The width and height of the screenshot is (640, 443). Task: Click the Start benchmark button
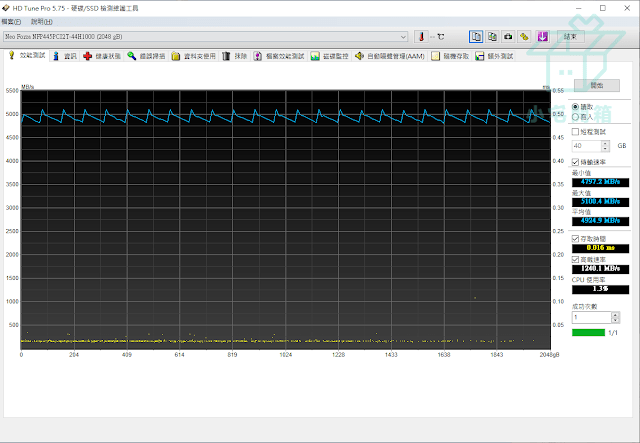tap(597, 85)
